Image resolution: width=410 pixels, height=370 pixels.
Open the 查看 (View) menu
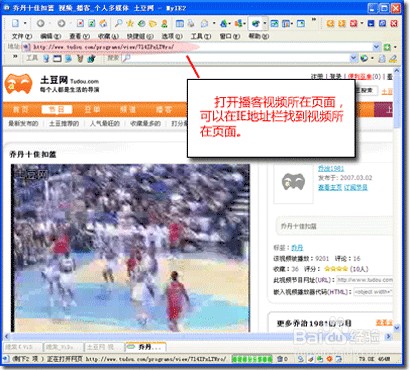click(79, 36)
